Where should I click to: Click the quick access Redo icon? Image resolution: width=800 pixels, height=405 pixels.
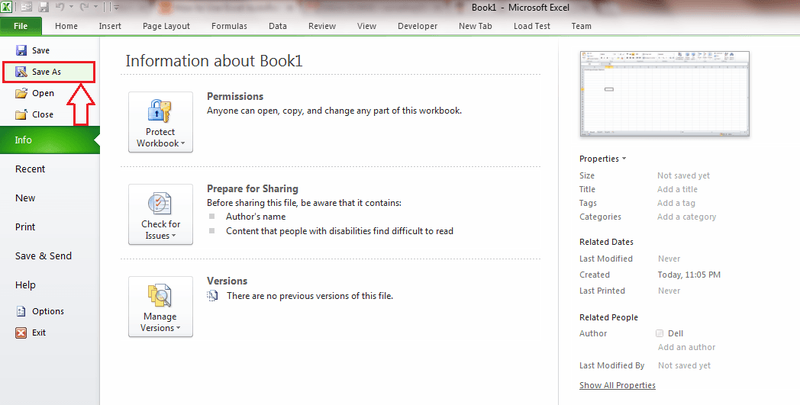[x=85, y=7]
